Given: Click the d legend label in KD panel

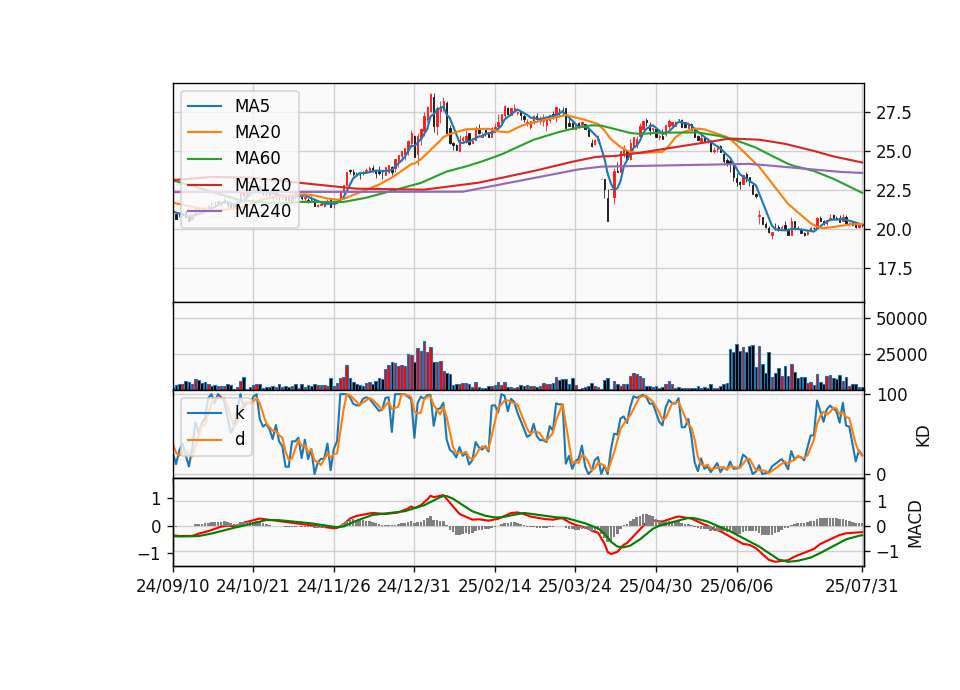Looking at the screenshot, I should pos(240,439).
